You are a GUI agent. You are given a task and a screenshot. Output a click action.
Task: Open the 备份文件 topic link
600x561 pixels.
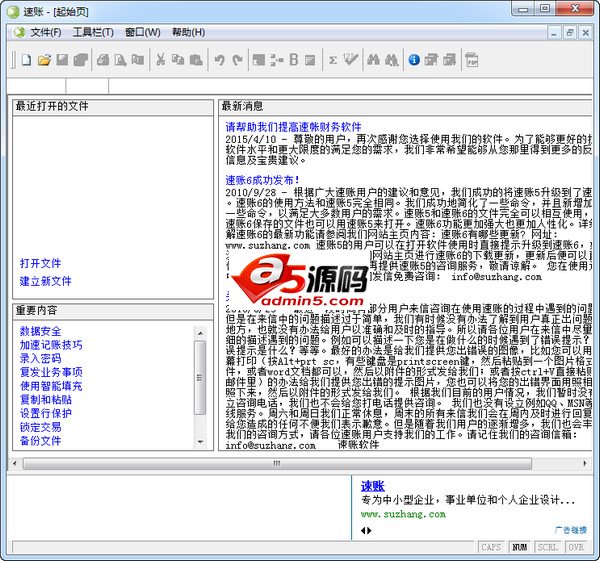(x=40, y=441)
